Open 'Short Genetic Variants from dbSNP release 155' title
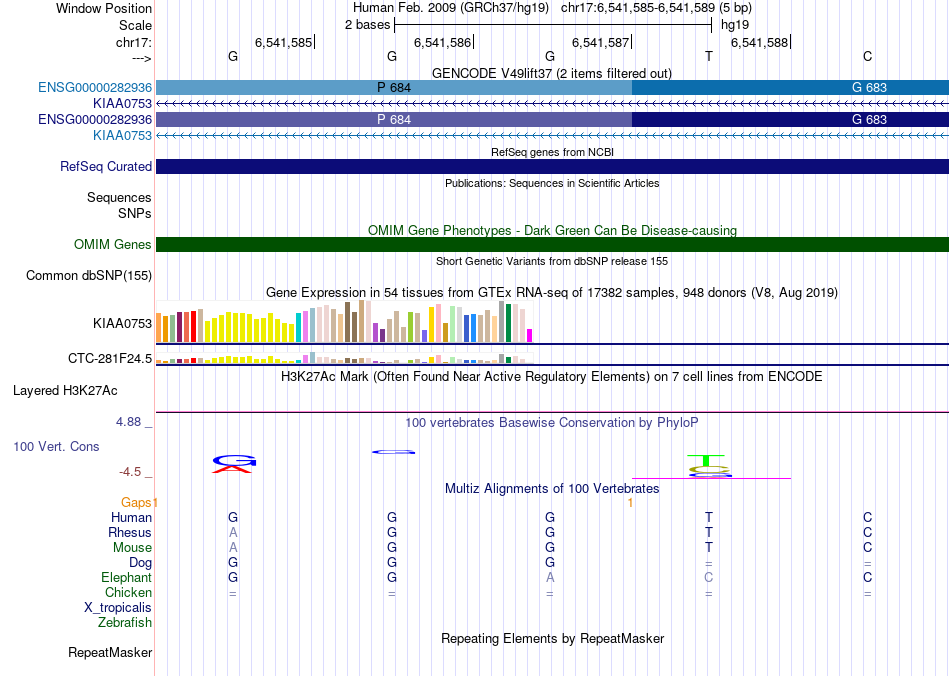 552,261
